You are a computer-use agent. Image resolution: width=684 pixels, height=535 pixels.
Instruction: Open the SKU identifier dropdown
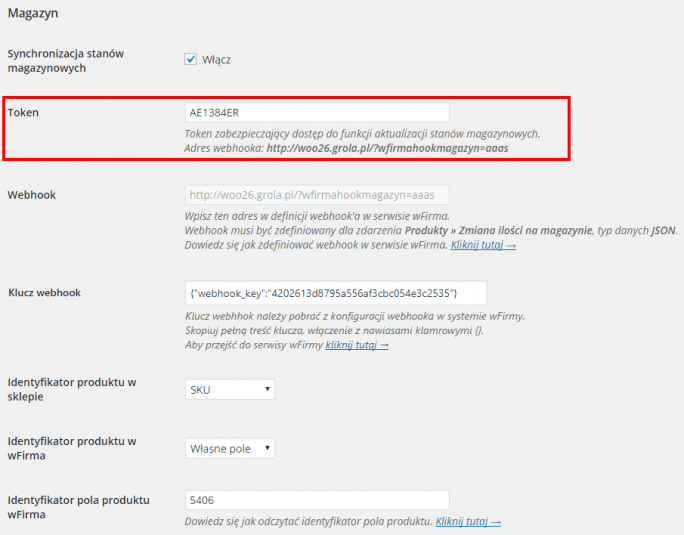[x=230, y=389]
